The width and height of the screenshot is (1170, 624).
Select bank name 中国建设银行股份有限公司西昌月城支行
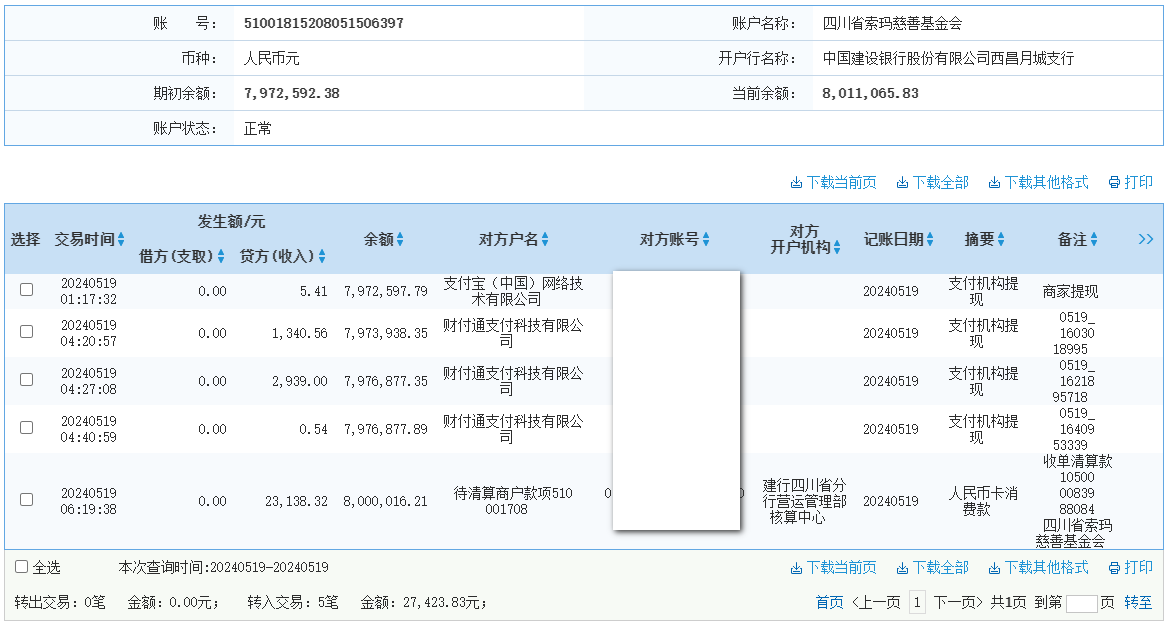click(948, 58)
